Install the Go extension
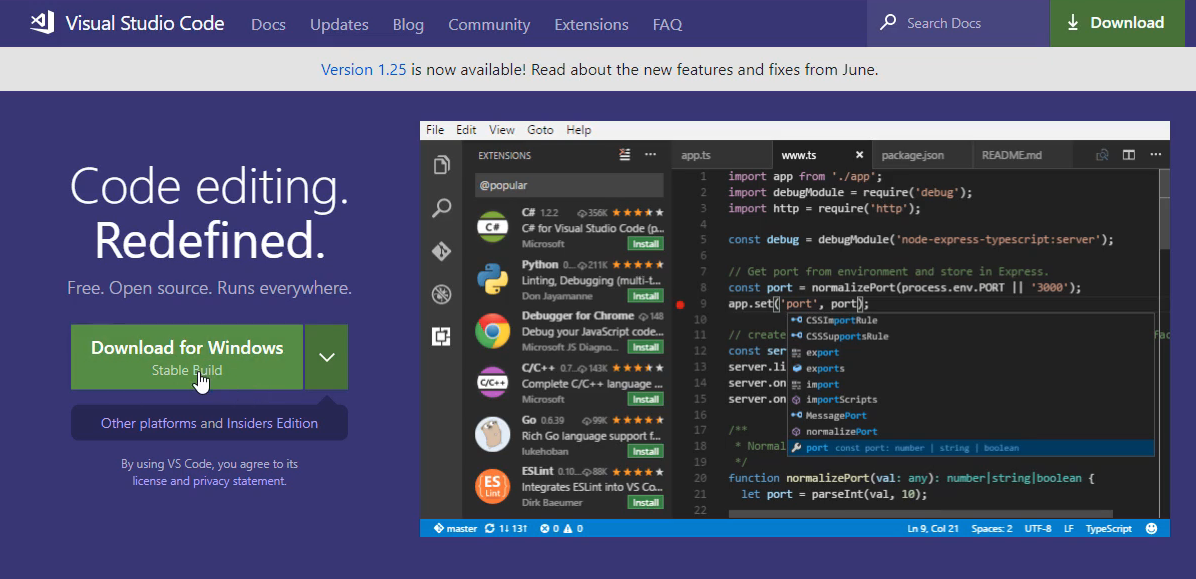This screenshot has width=1196, height=579. (x=645, y=451)
